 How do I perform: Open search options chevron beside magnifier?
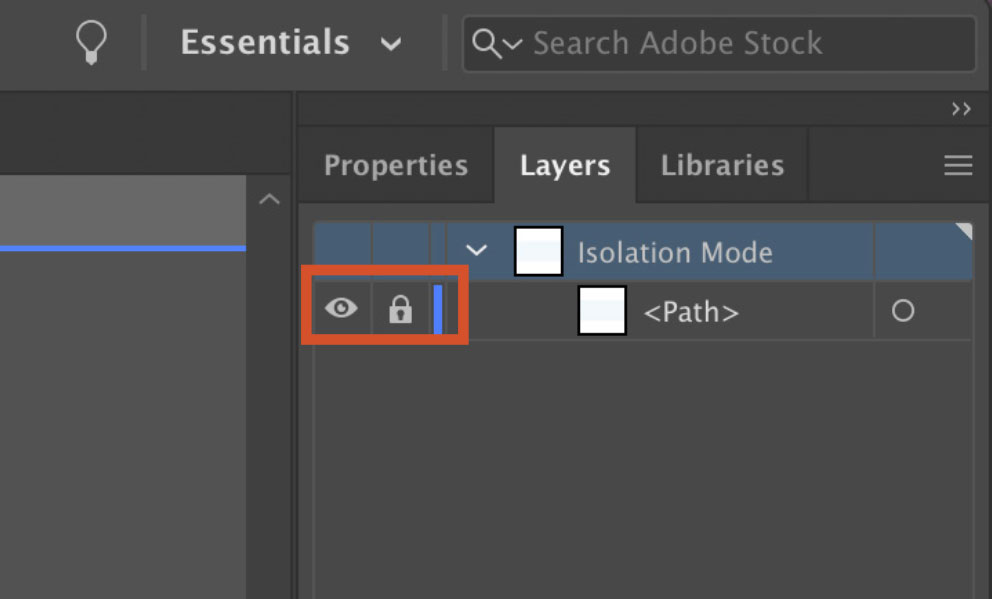(512, 44)
